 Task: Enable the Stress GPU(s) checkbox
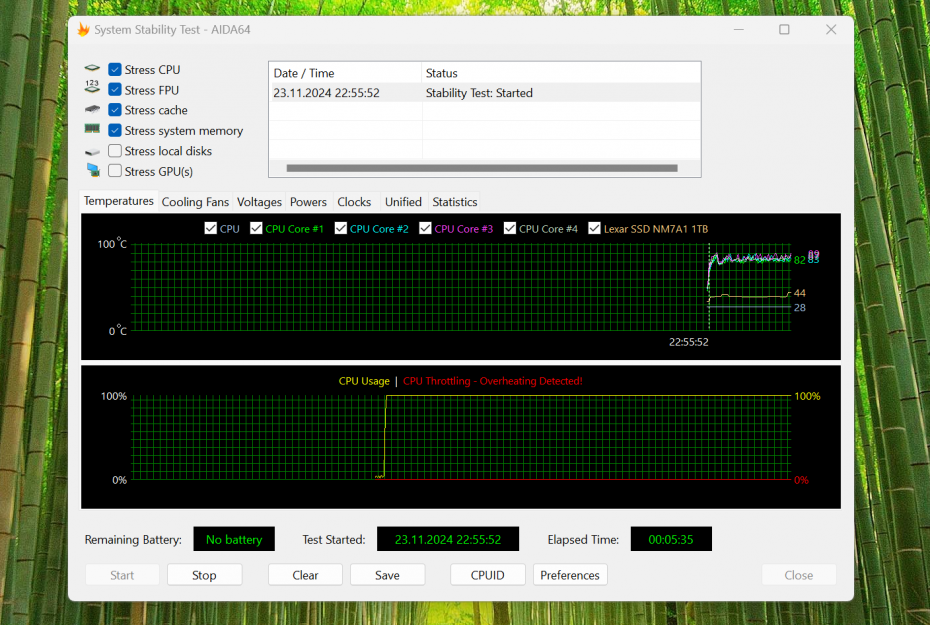click(115, 171)
